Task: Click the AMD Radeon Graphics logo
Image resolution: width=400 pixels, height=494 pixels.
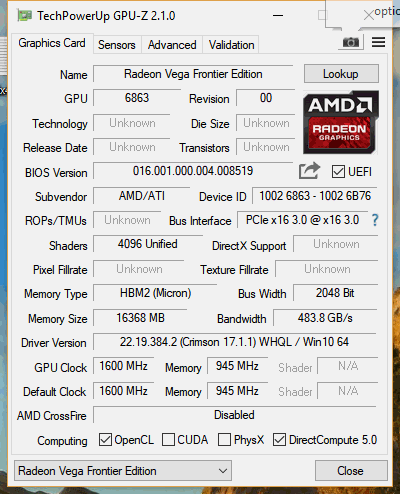Action: pyautogui.click(x=341, y=122)
